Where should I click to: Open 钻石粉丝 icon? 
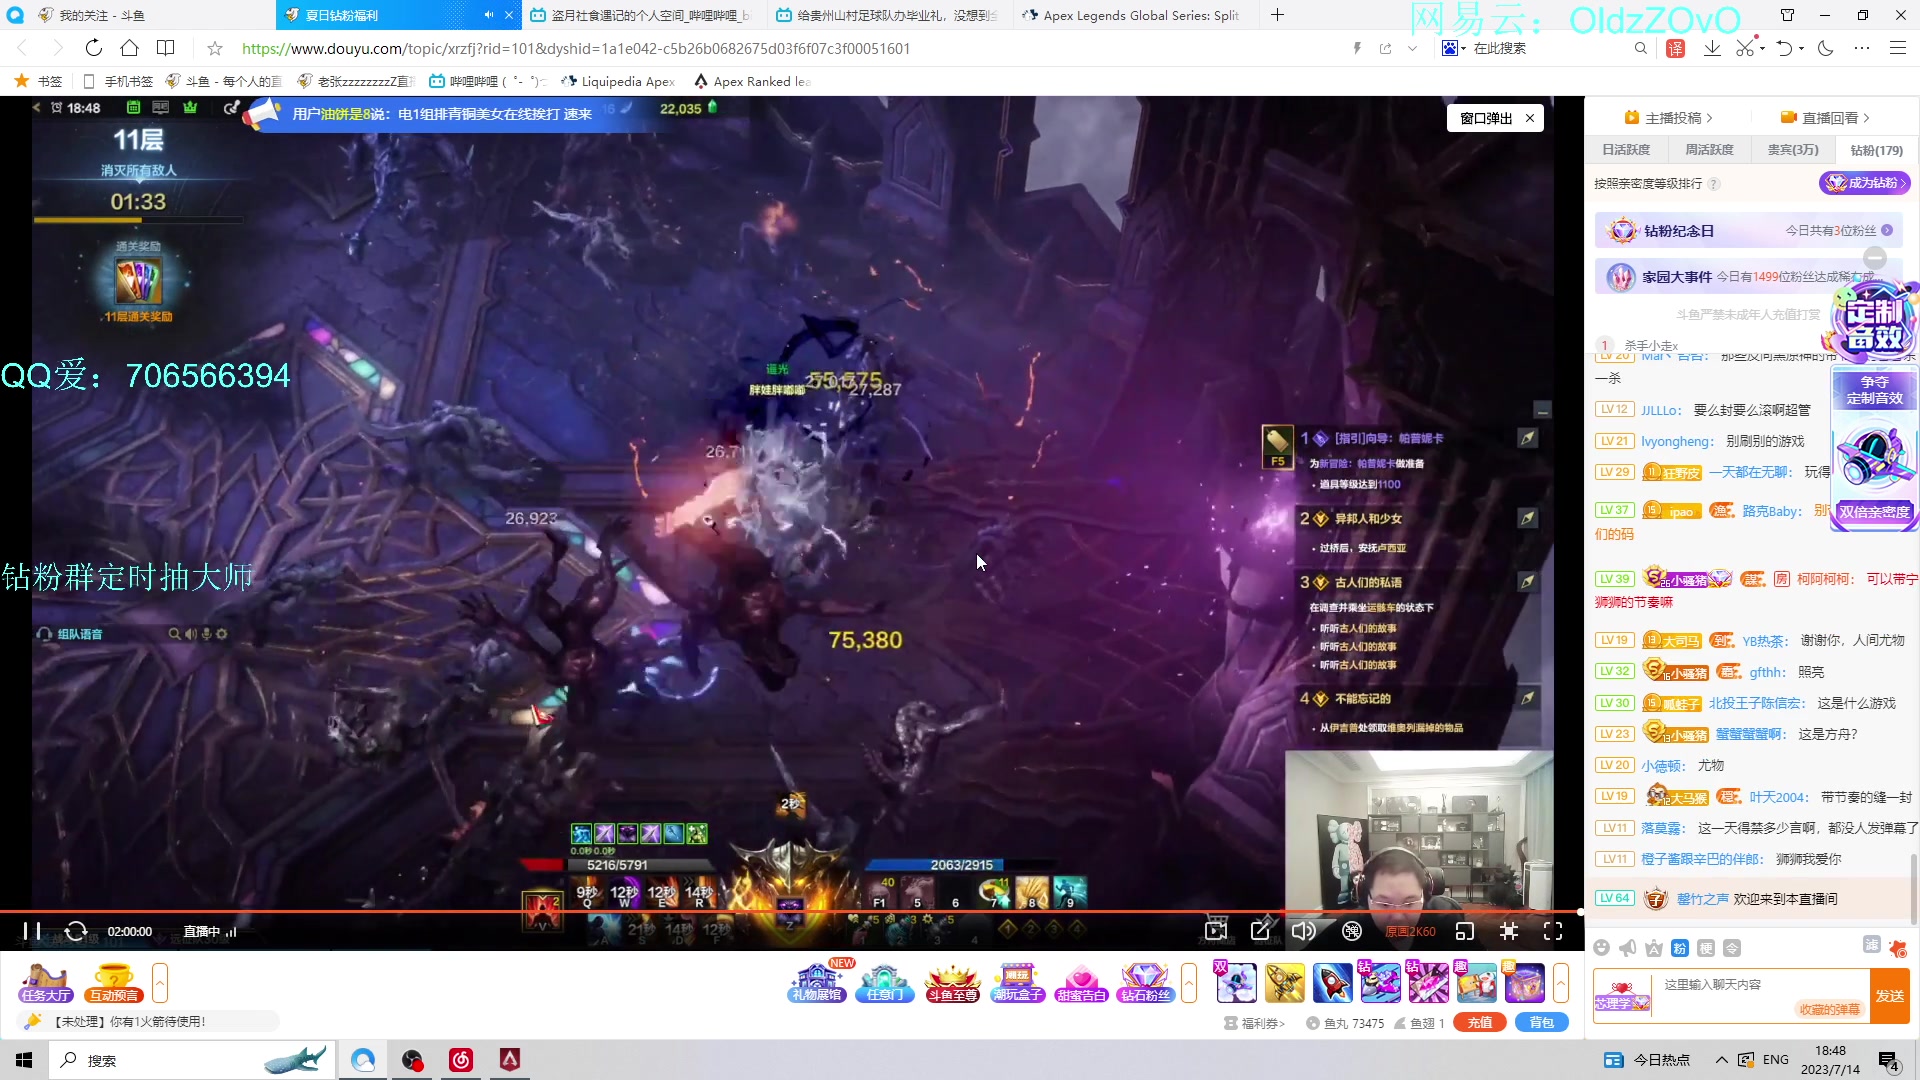pos(1145,984)
